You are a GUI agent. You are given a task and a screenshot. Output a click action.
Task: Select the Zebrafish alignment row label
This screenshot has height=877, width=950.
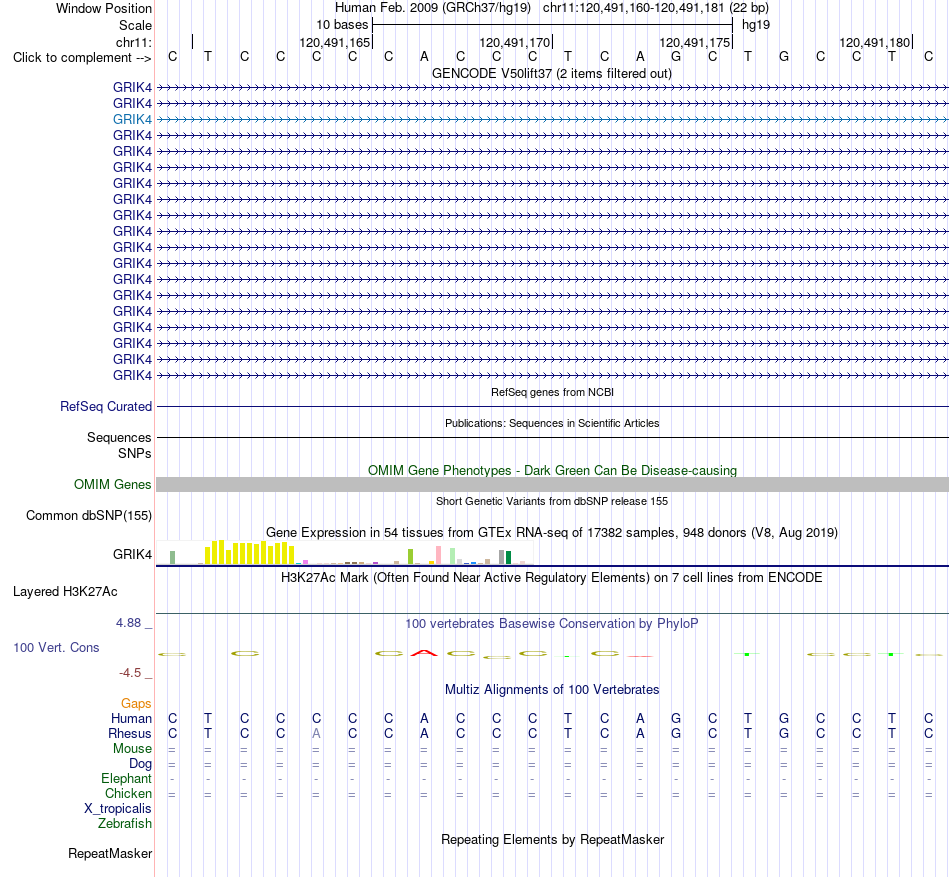[125, 824]
